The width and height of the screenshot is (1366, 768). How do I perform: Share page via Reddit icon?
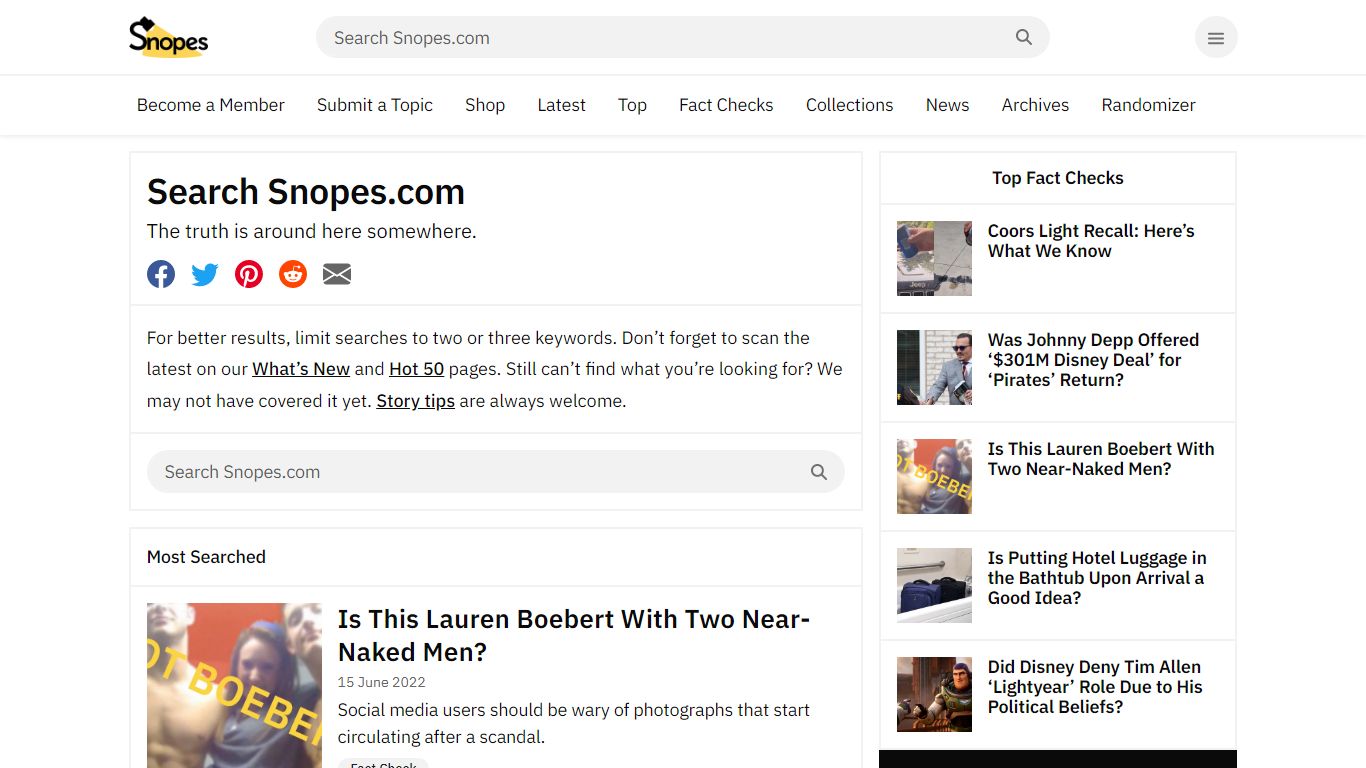point(293,274)
